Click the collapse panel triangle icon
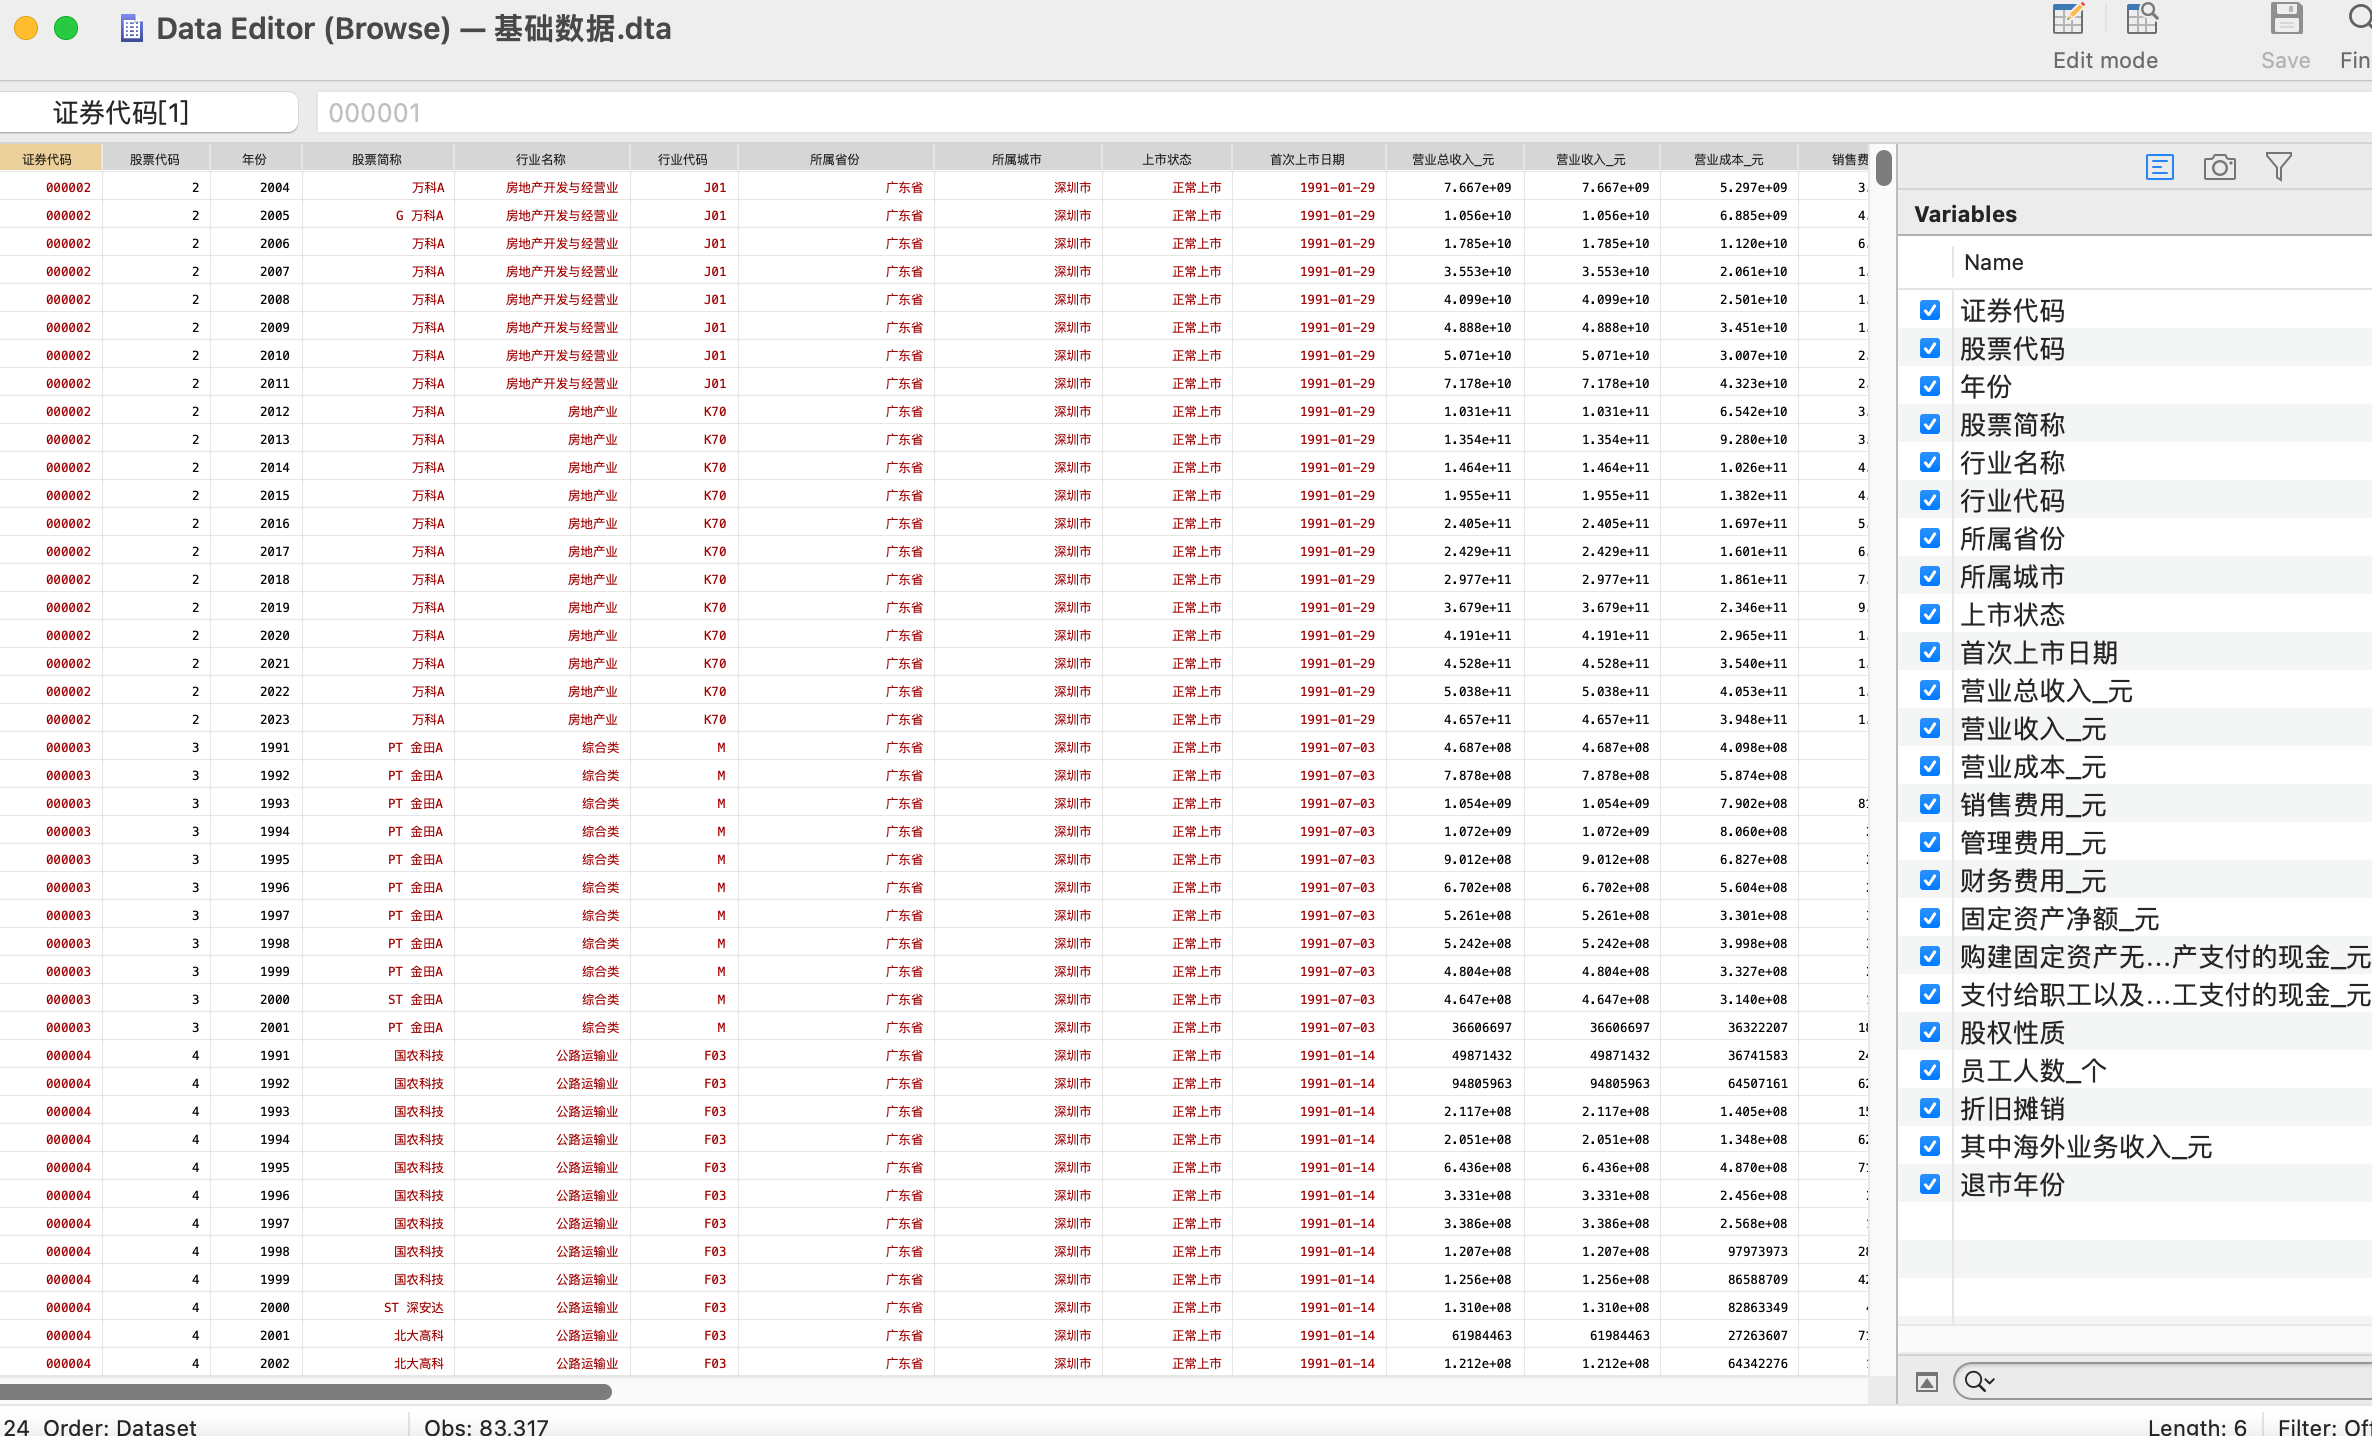 click(1927, 1382)
